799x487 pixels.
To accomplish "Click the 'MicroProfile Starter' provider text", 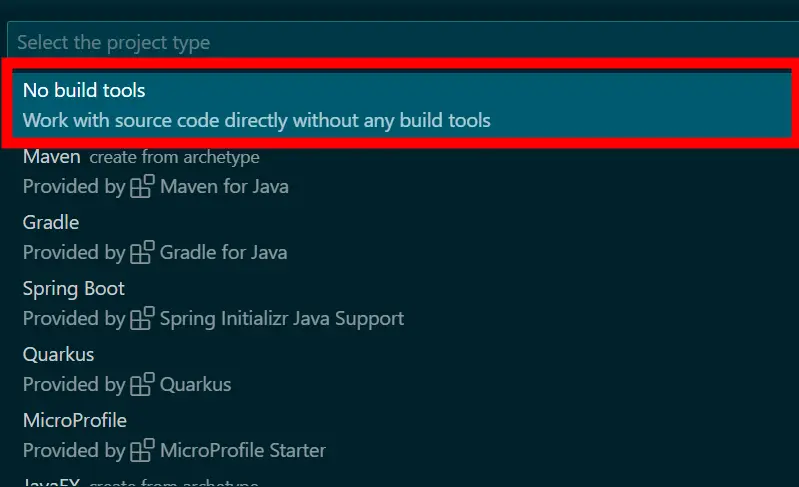I will pyautogui.click(x=243, y=451).
